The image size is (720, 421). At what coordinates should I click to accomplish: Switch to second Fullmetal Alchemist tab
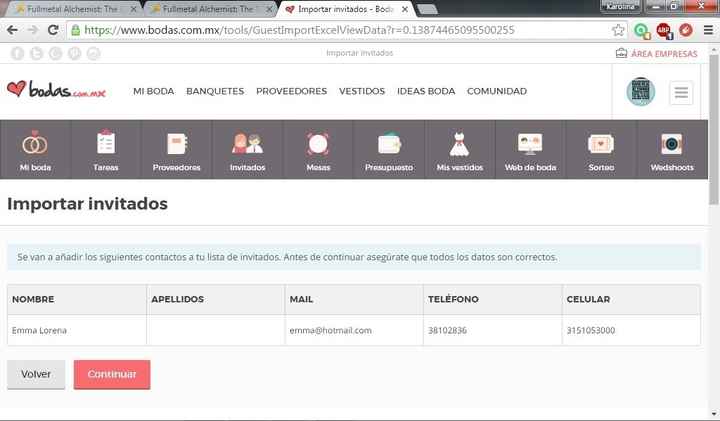tap(209, 9)
